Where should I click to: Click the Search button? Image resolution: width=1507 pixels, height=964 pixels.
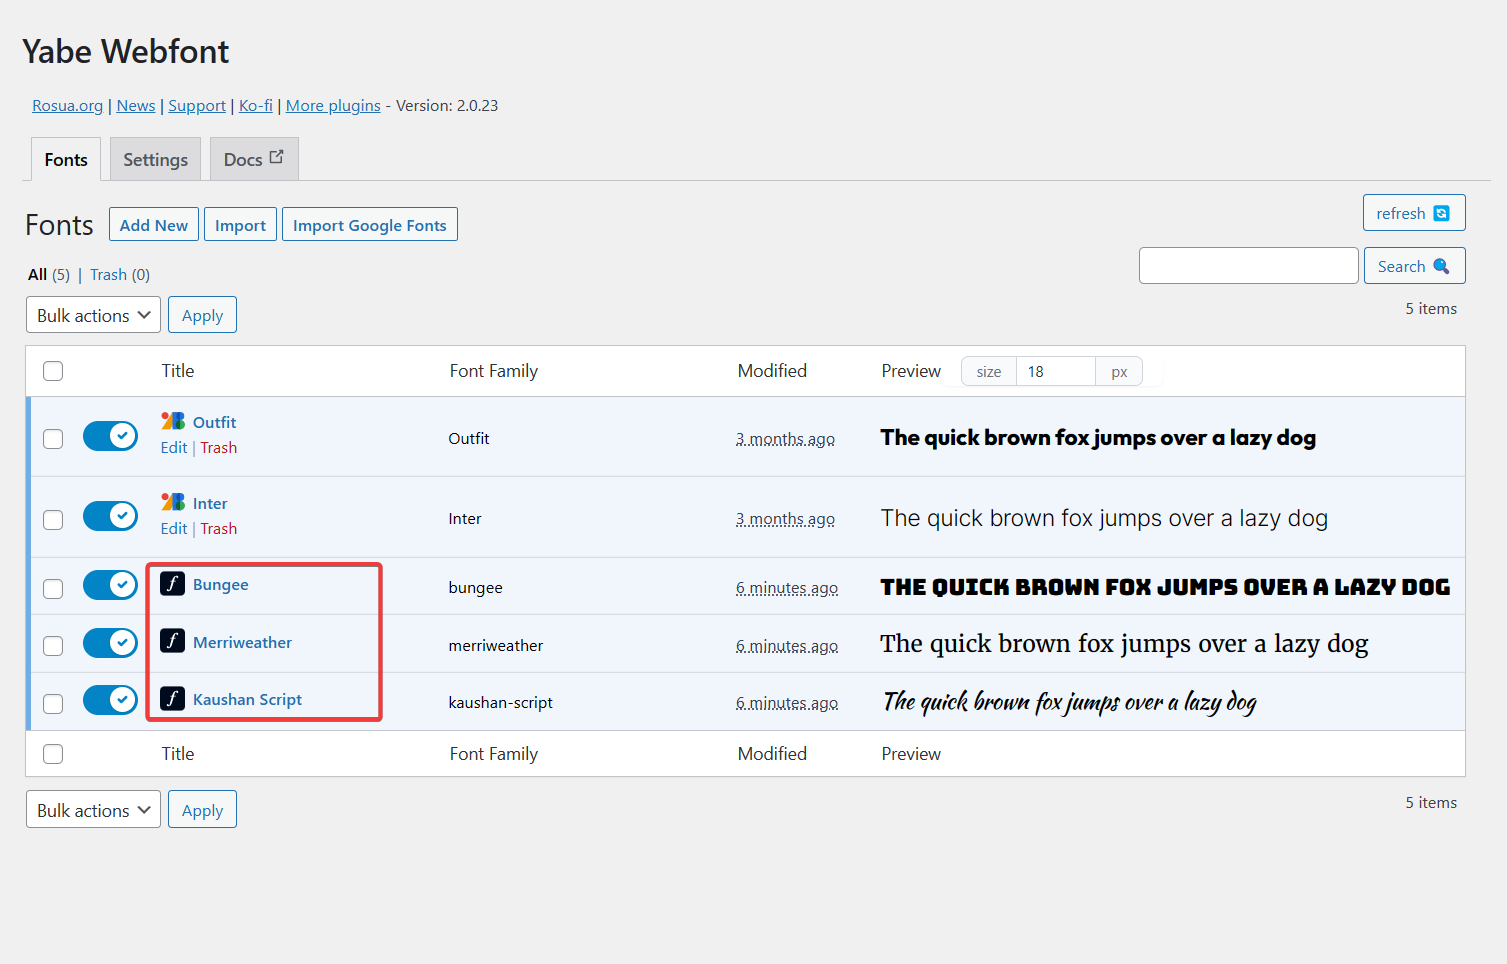[1414, 266]
